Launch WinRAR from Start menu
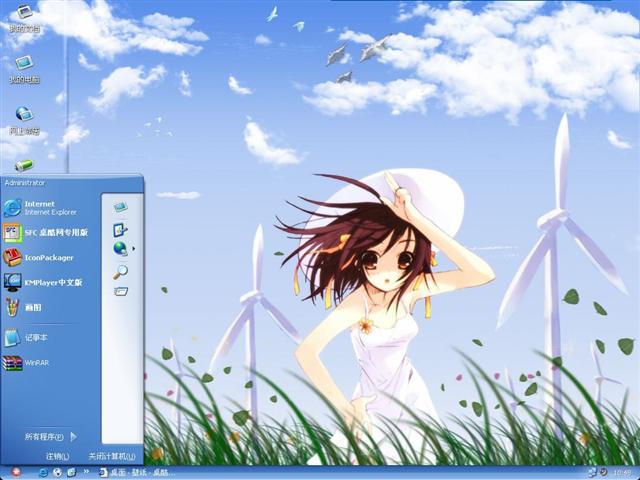Screen dimensions: 640x480 click(51, 362)
